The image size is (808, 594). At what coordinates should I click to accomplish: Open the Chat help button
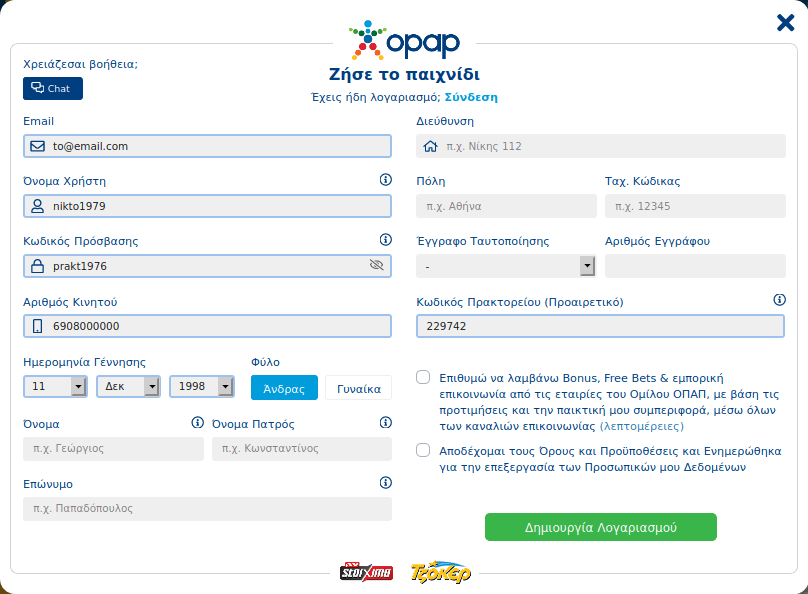[53, 89]
